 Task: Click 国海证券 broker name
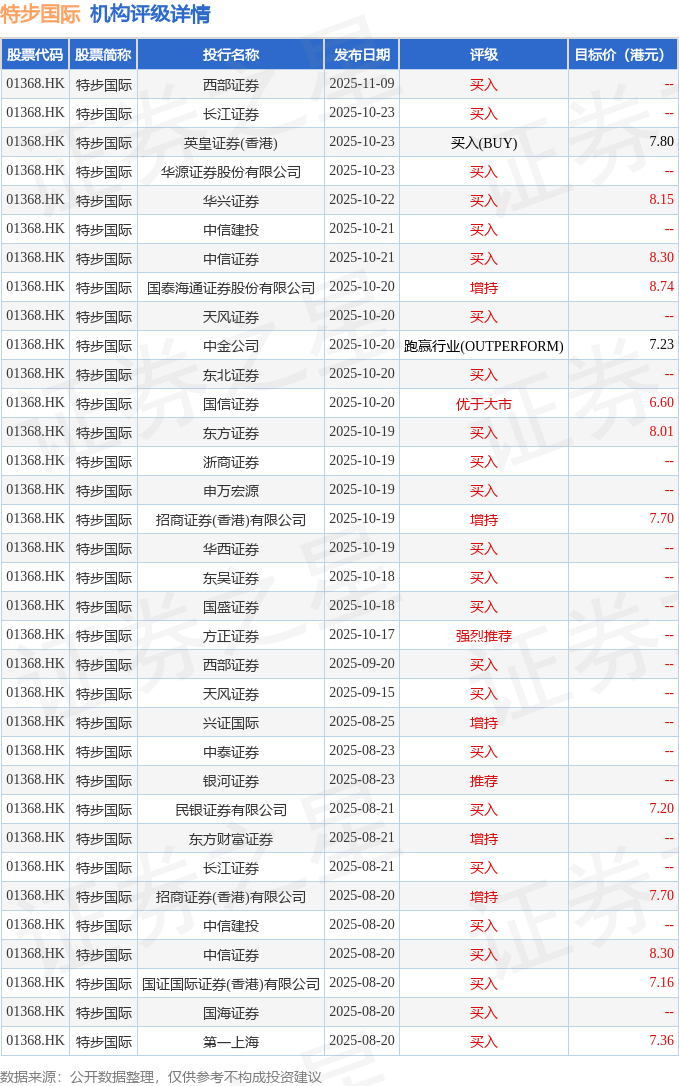231,1013
